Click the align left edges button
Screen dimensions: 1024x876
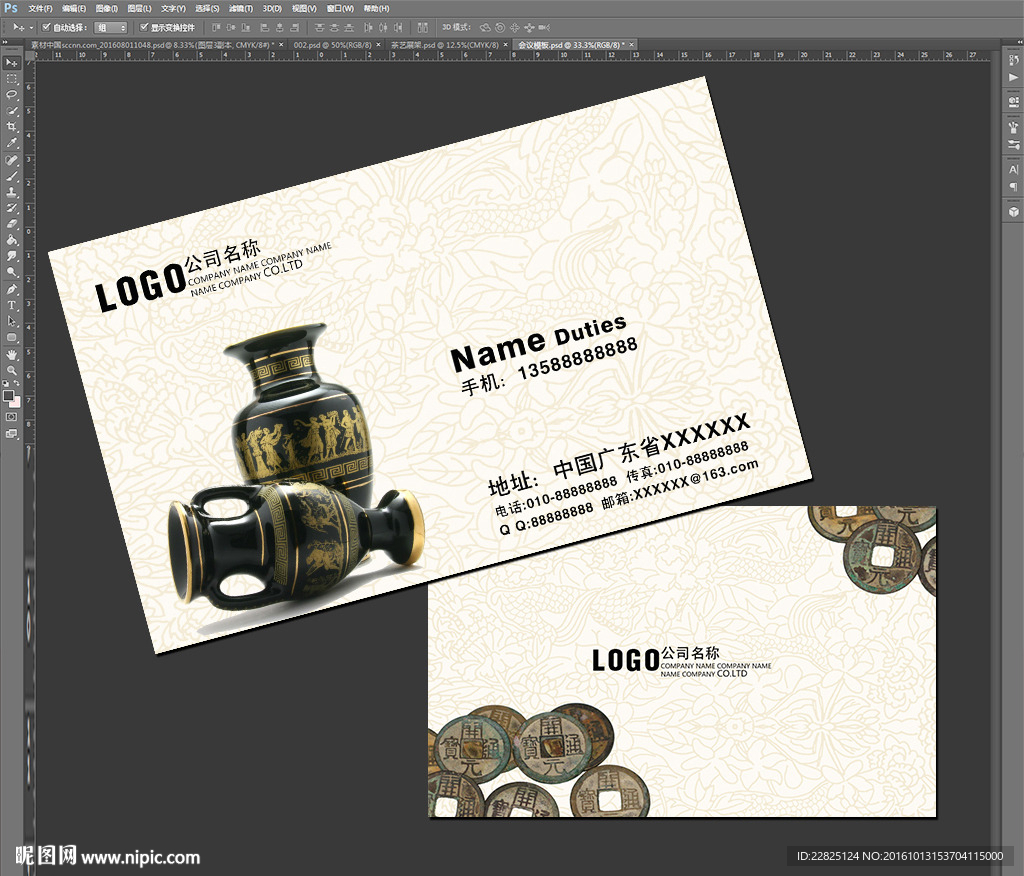click(x=264, y=27)
